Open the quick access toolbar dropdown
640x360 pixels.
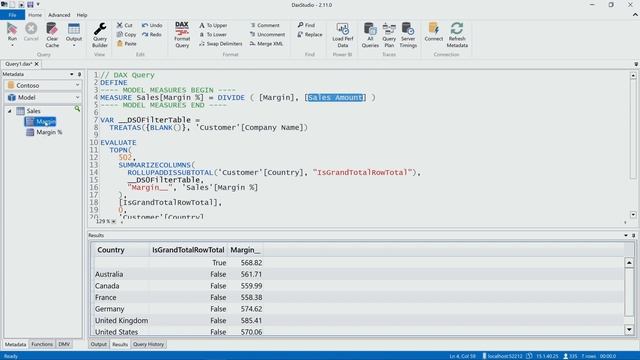[38, 4]
